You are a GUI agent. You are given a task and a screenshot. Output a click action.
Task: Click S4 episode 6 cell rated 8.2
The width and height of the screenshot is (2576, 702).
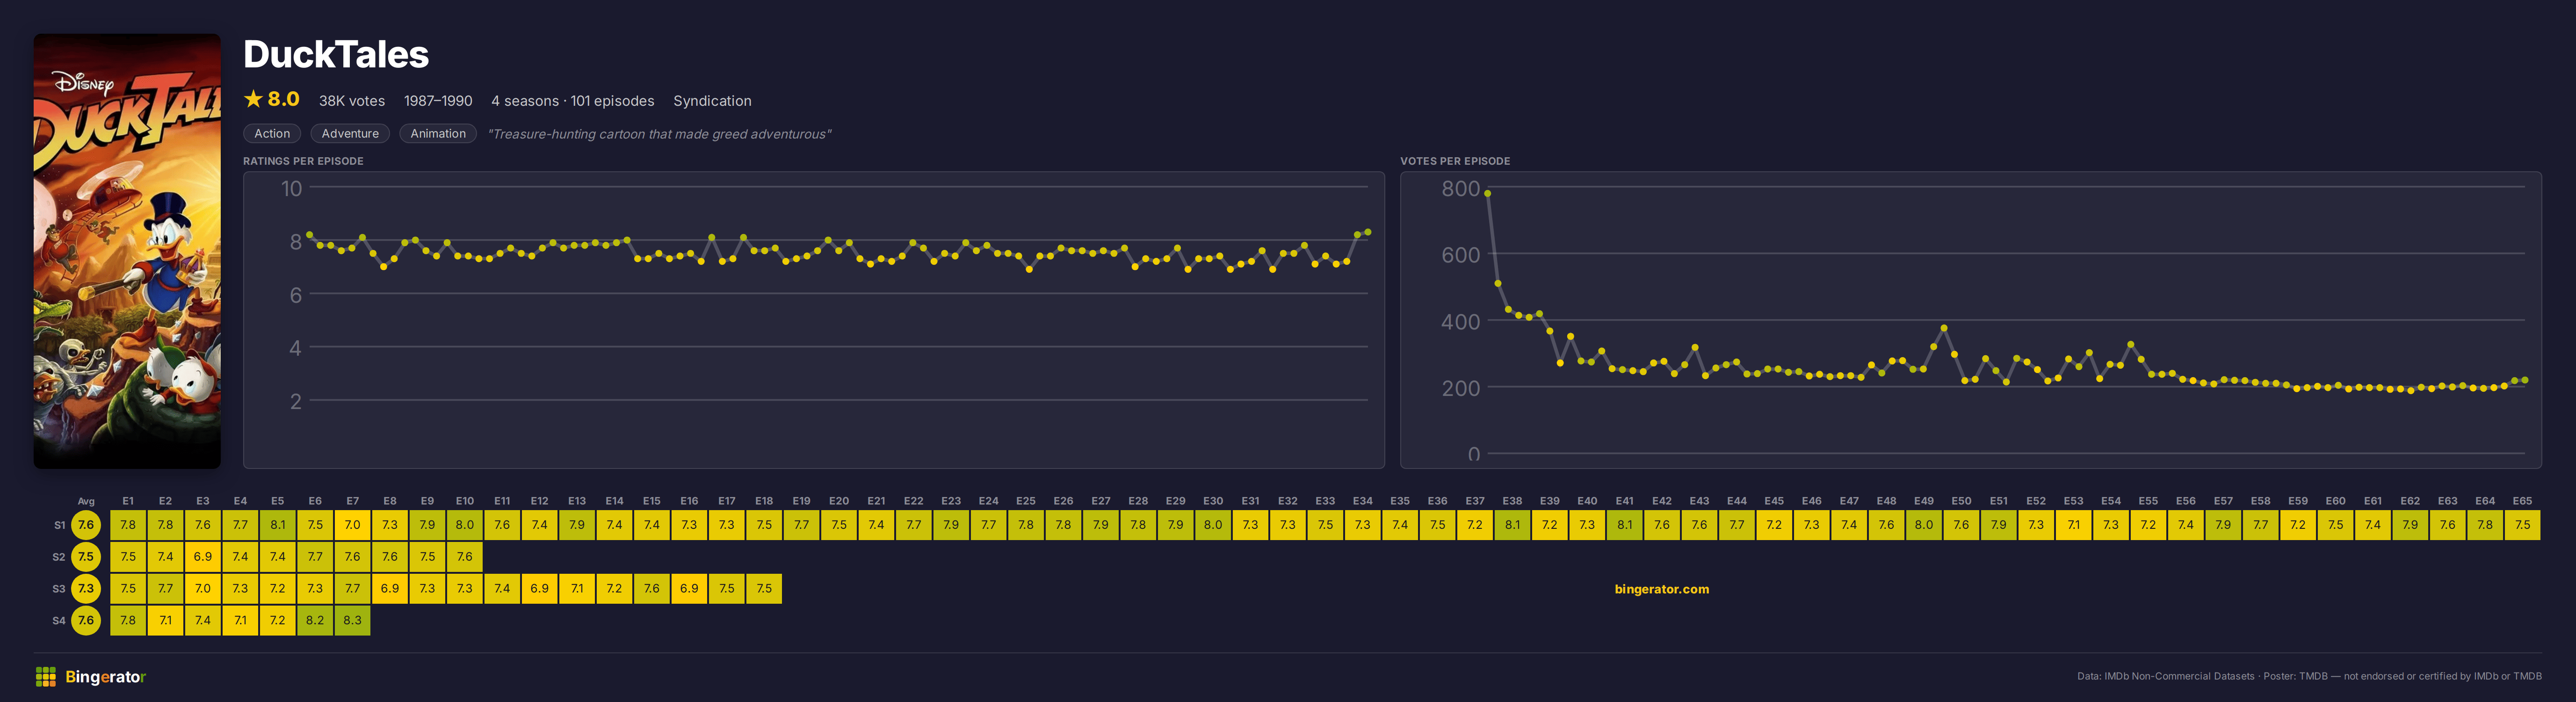315,620
